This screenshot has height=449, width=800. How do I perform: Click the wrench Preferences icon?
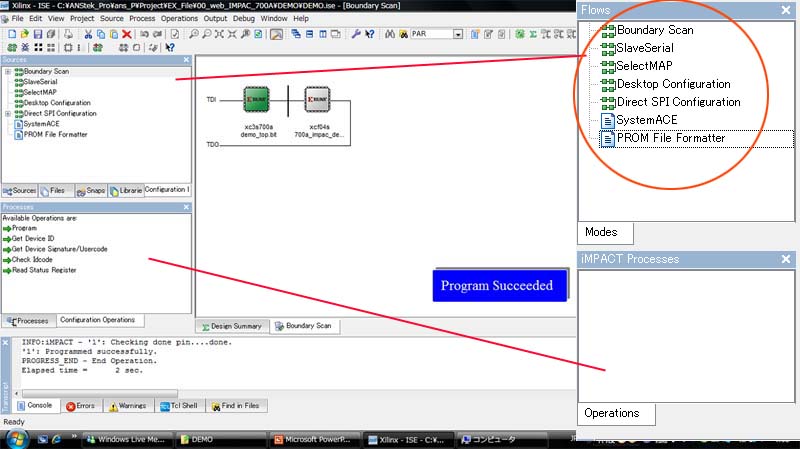point(356,34)
